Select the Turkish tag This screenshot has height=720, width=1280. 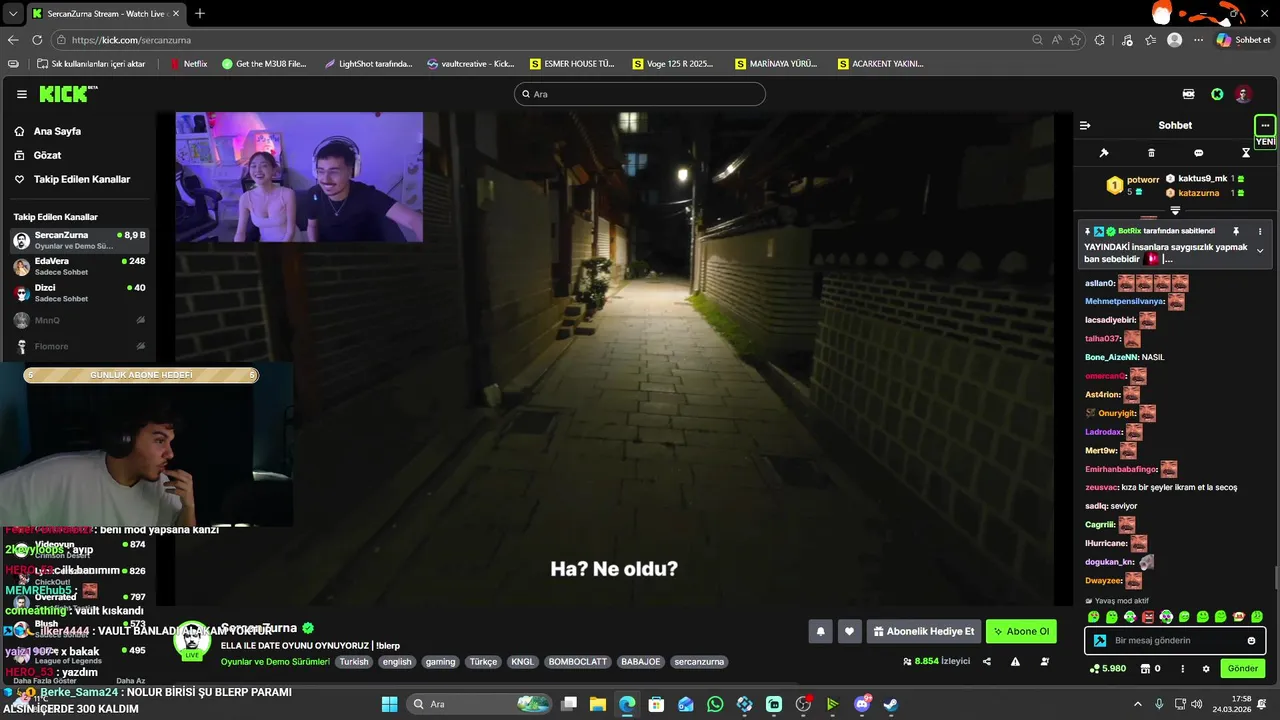click(353, 662)
